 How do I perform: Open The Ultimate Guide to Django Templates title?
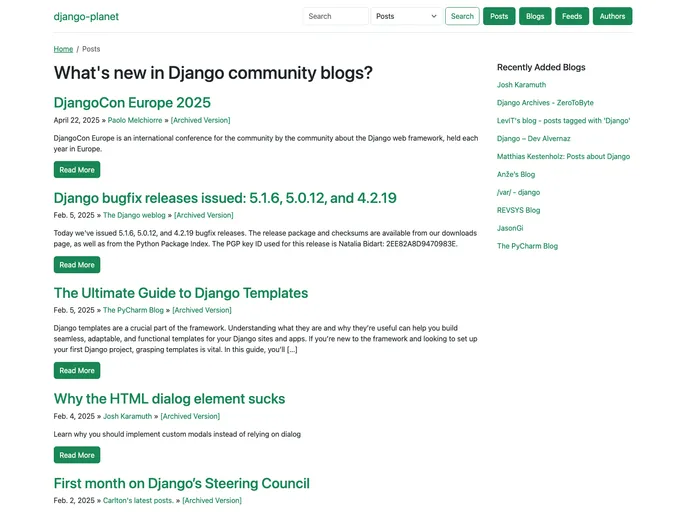click(181, 293)
